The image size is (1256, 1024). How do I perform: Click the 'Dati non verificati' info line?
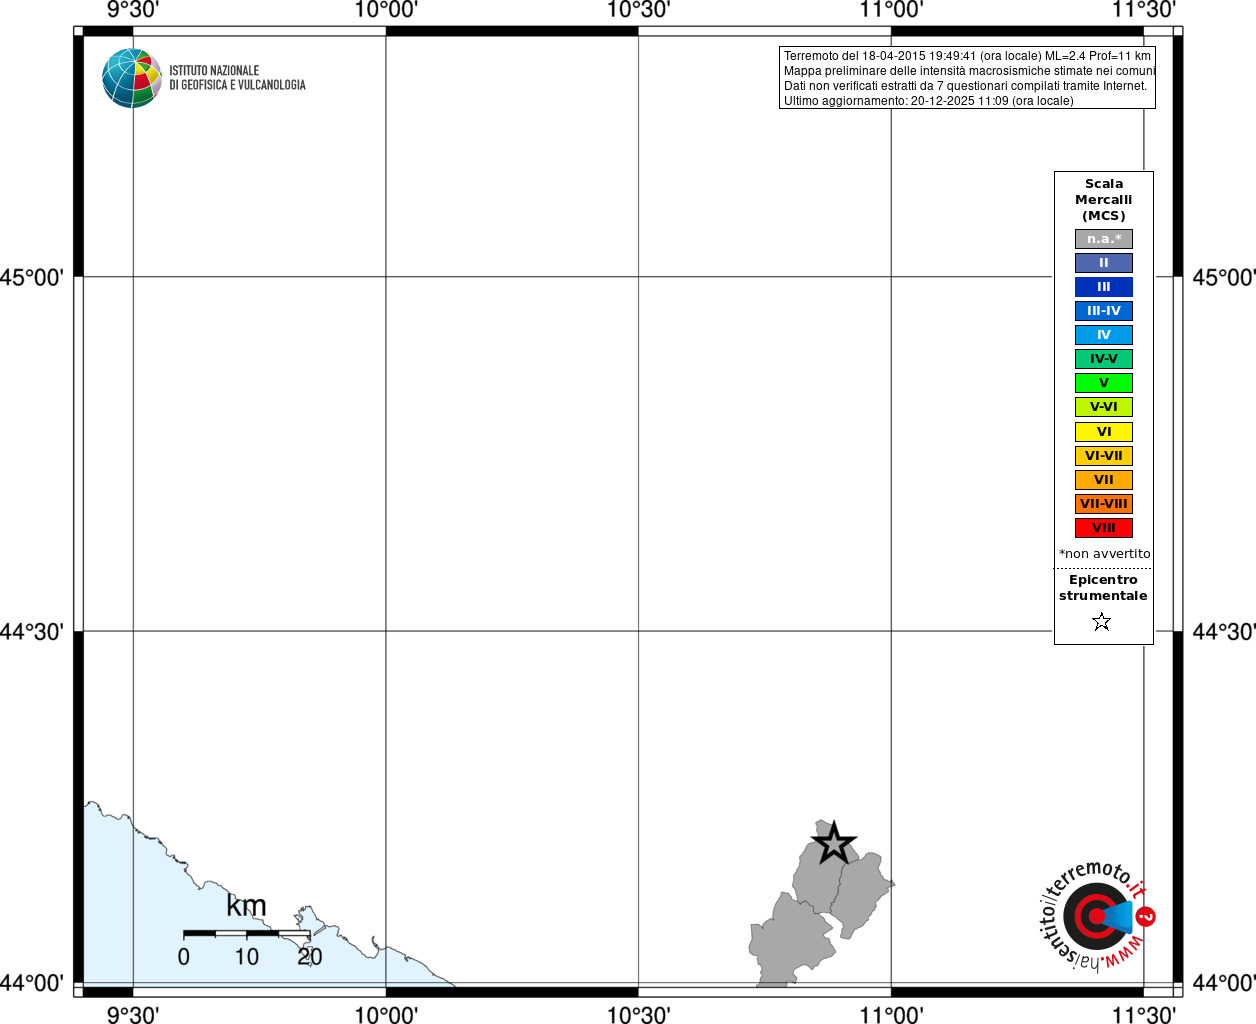click(x=965, y=86)
